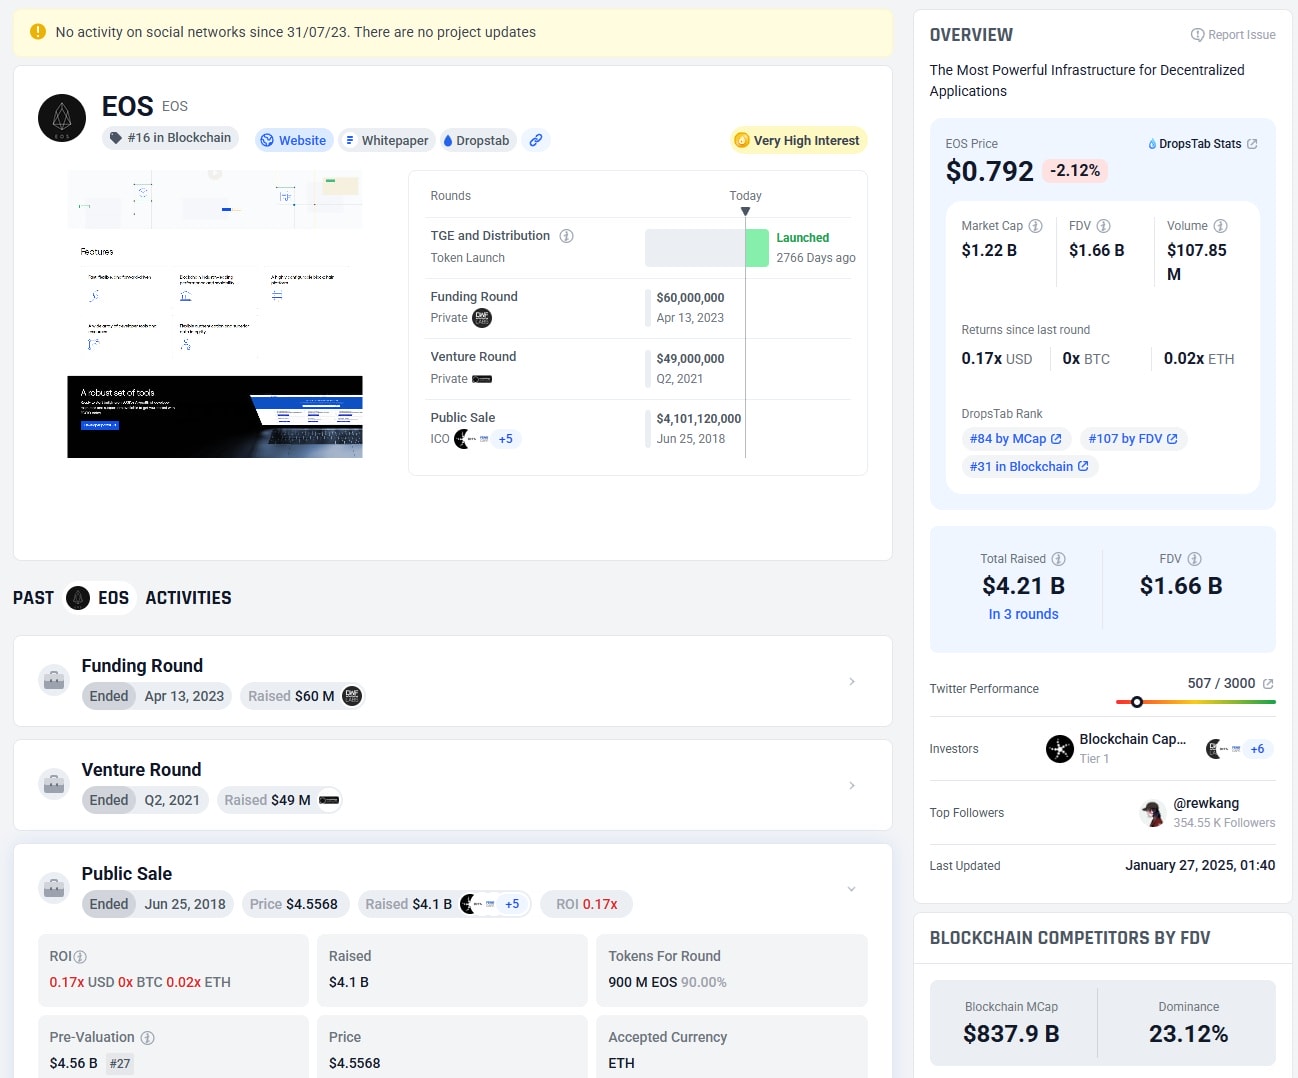Click the TGE and Distribution info icon
This screenshot has width=1298, height=1078.
pos(566,236)
